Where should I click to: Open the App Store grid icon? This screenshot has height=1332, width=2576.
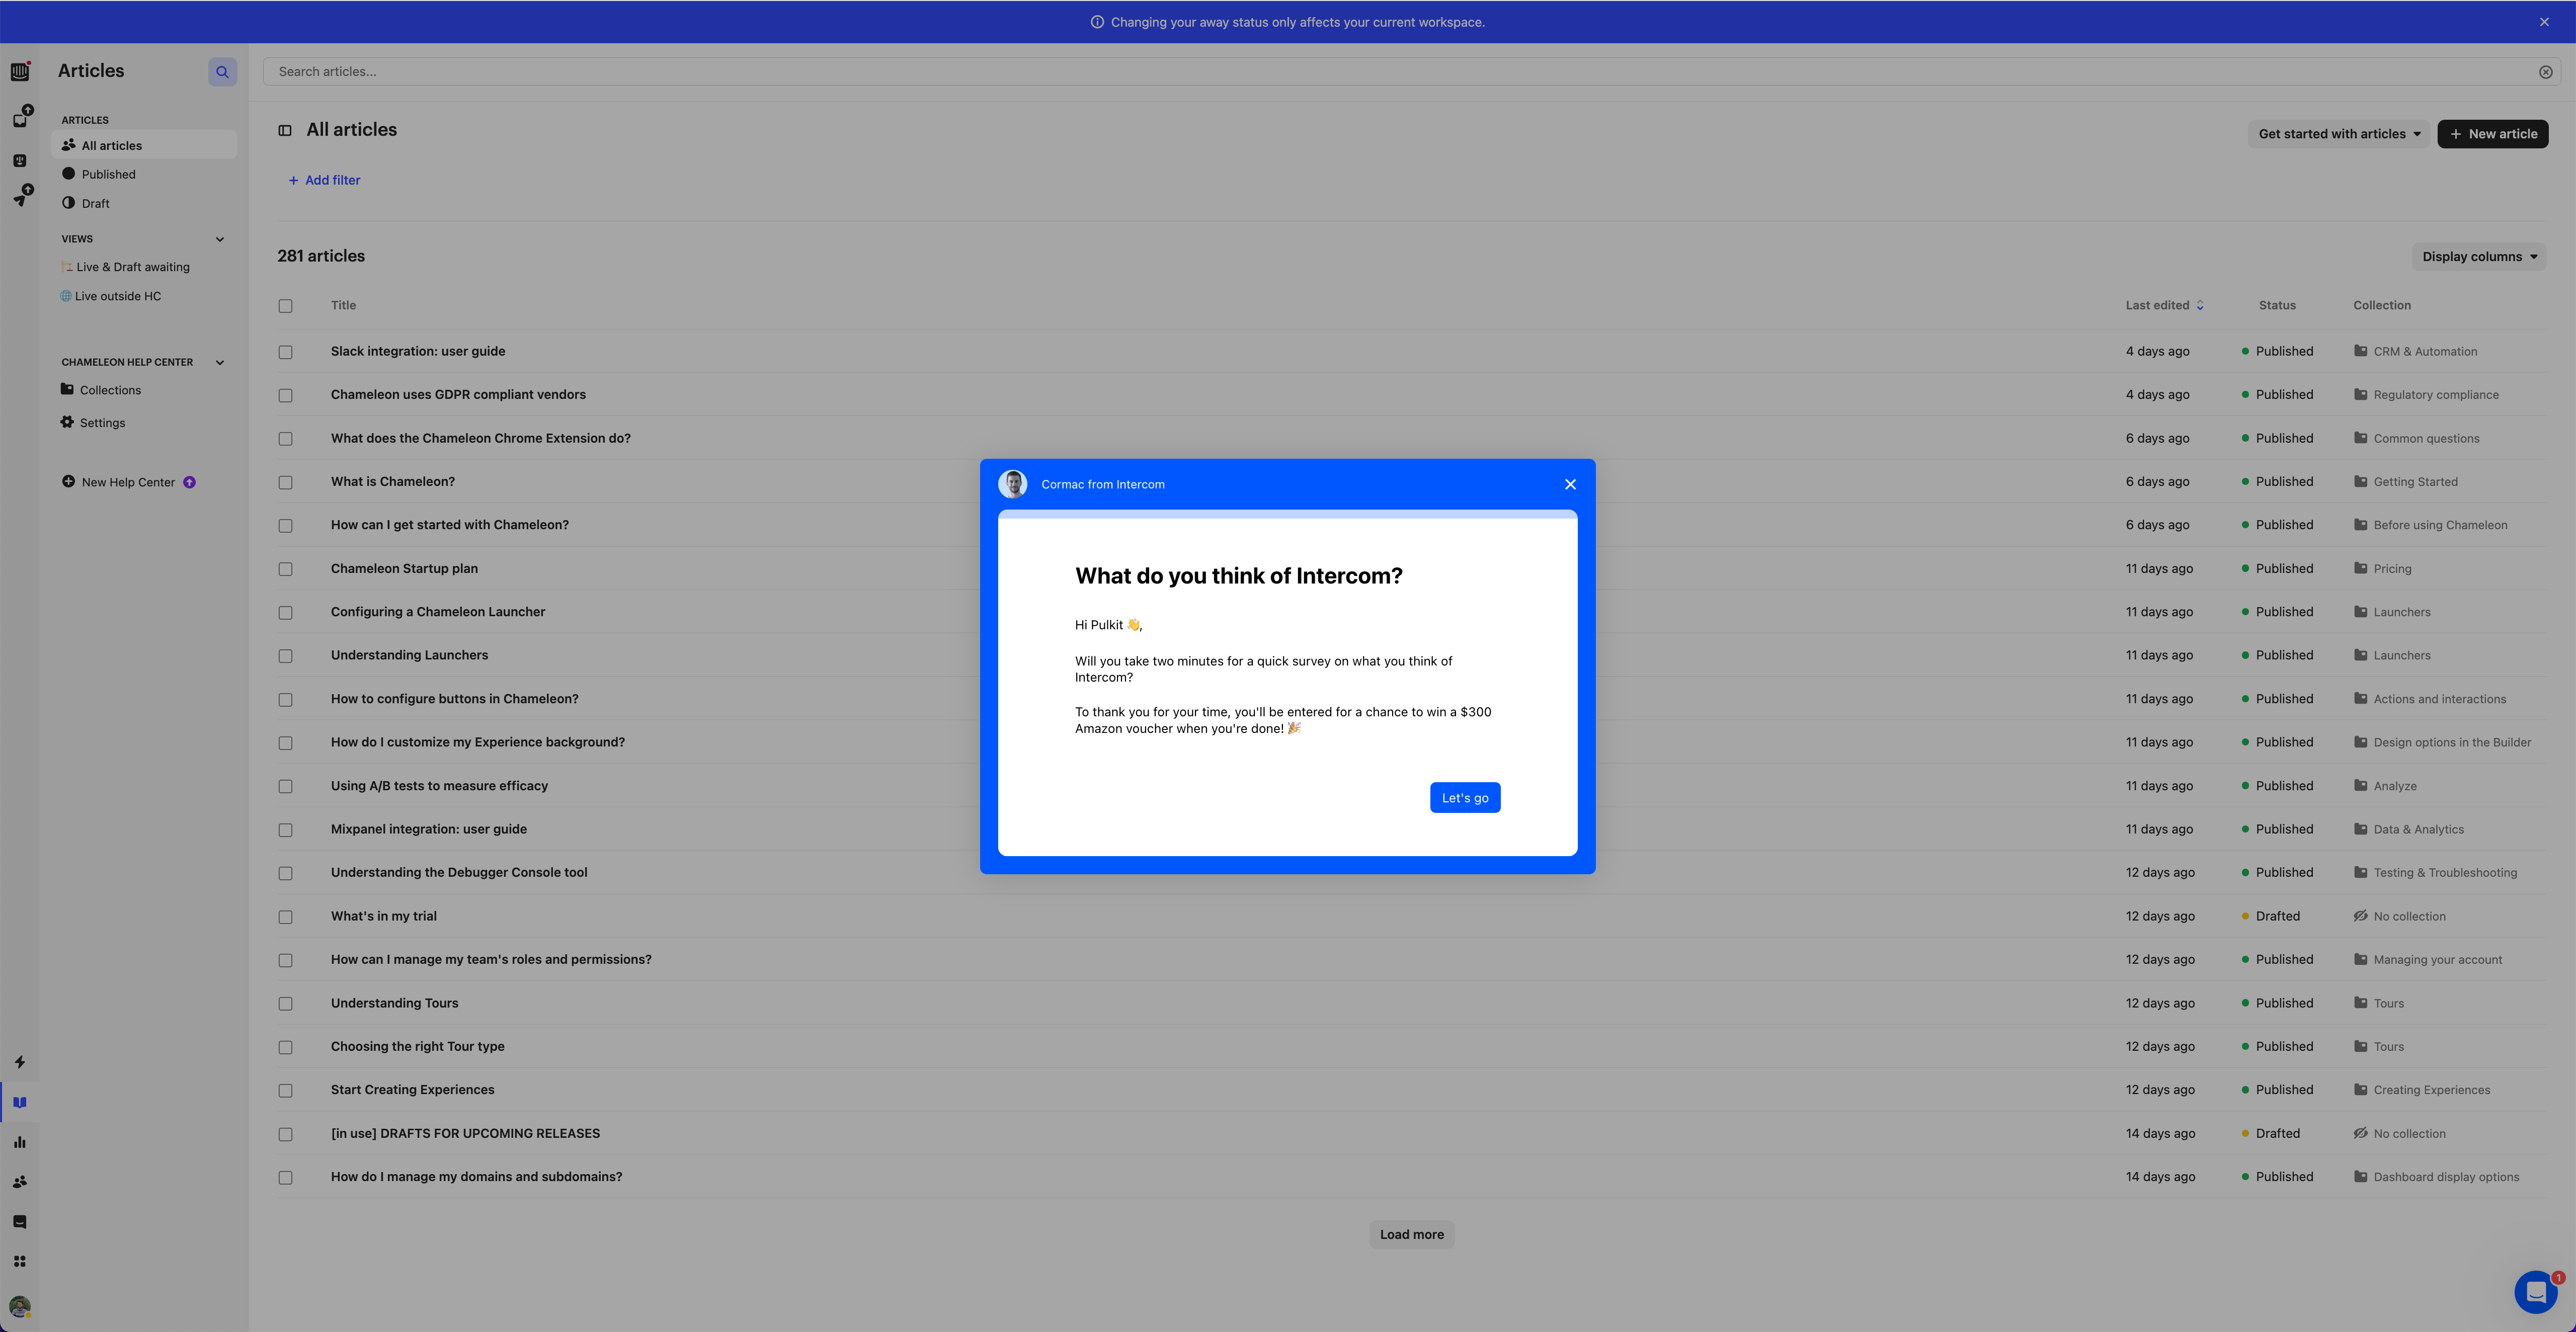tap(20, 1262)
